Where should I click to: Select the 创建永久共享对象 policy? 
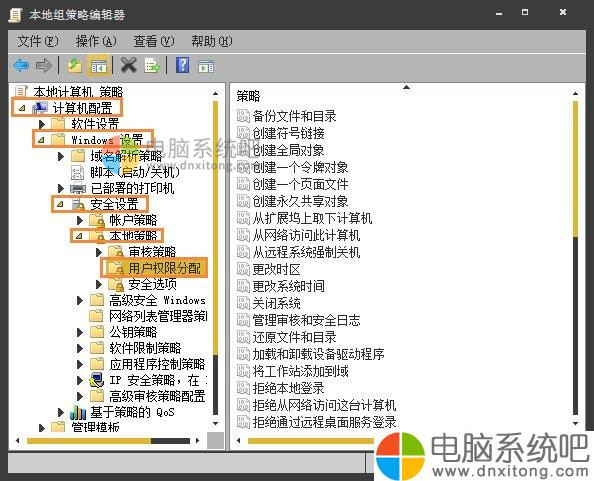click(x=300, y=201)
